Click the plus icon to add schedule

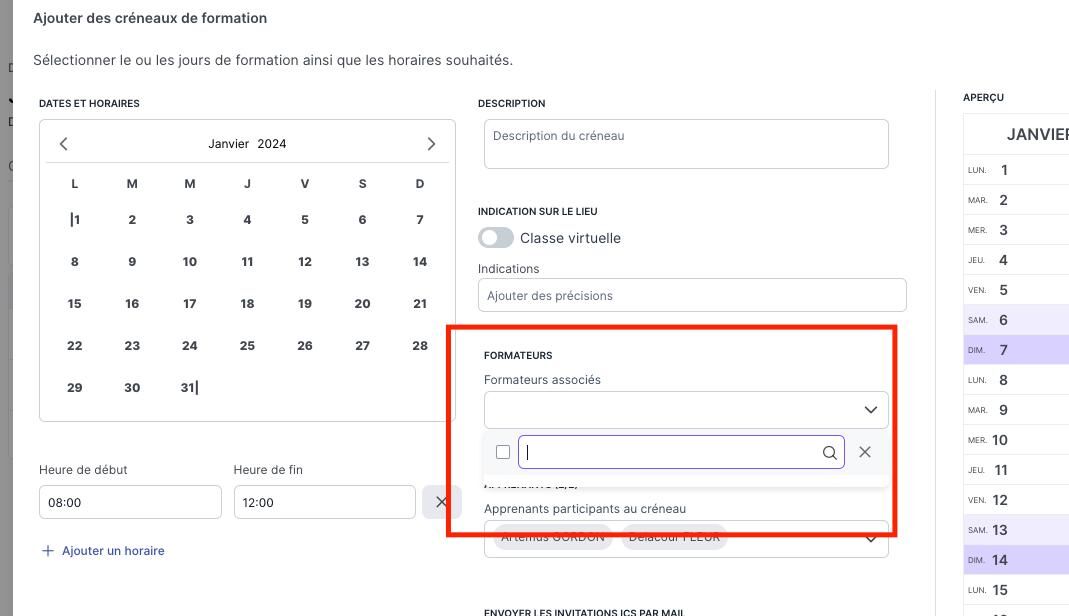pos(47,551)
